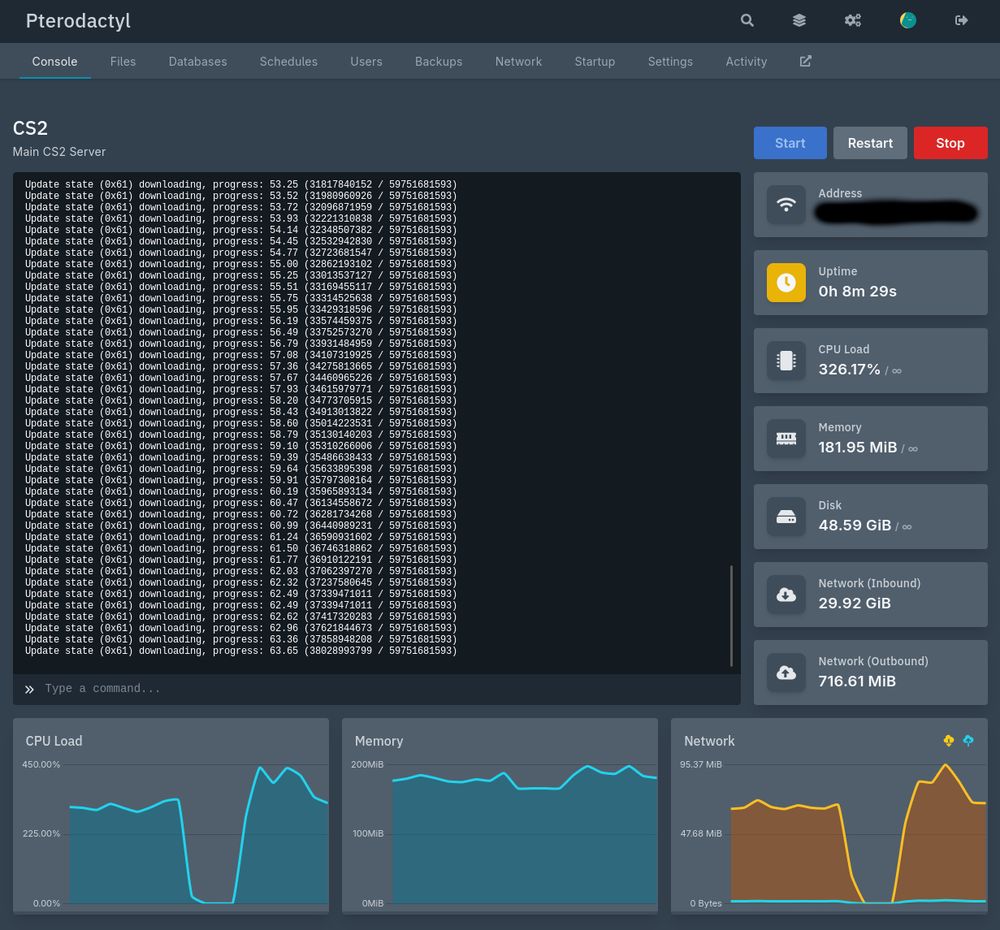Open the Network tab
The height and width of the screenshot is (930, 1000).
click(x=518, y=62)
